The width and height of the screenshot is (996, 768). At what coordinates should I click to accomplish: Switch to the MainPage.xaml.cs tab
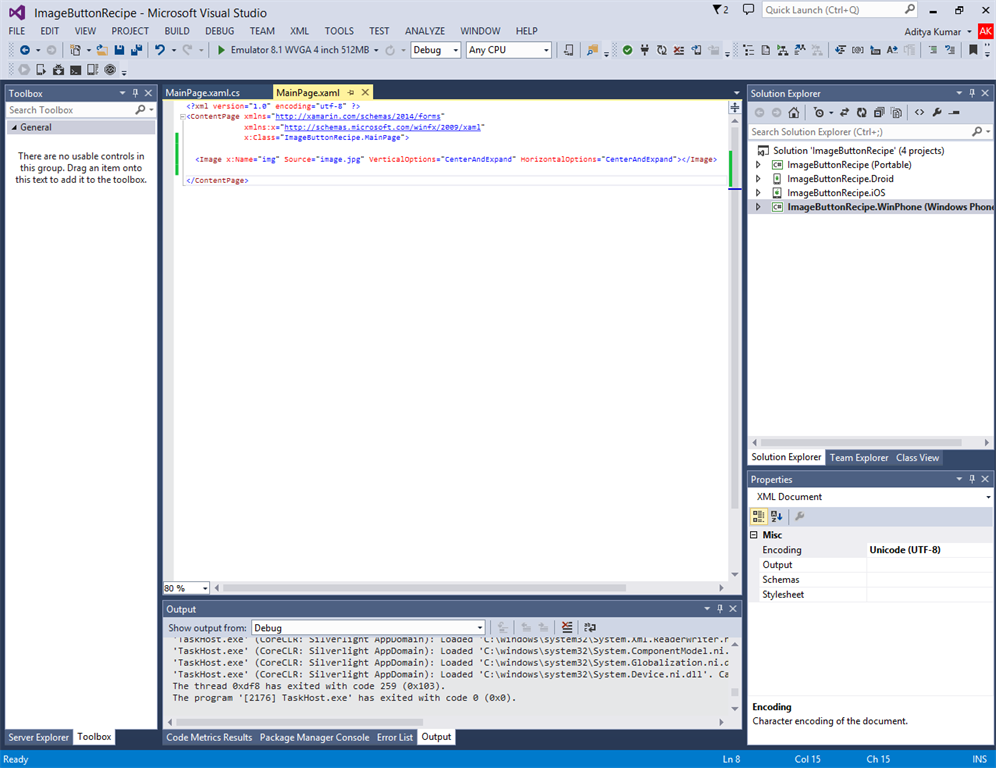click(203, 93)
